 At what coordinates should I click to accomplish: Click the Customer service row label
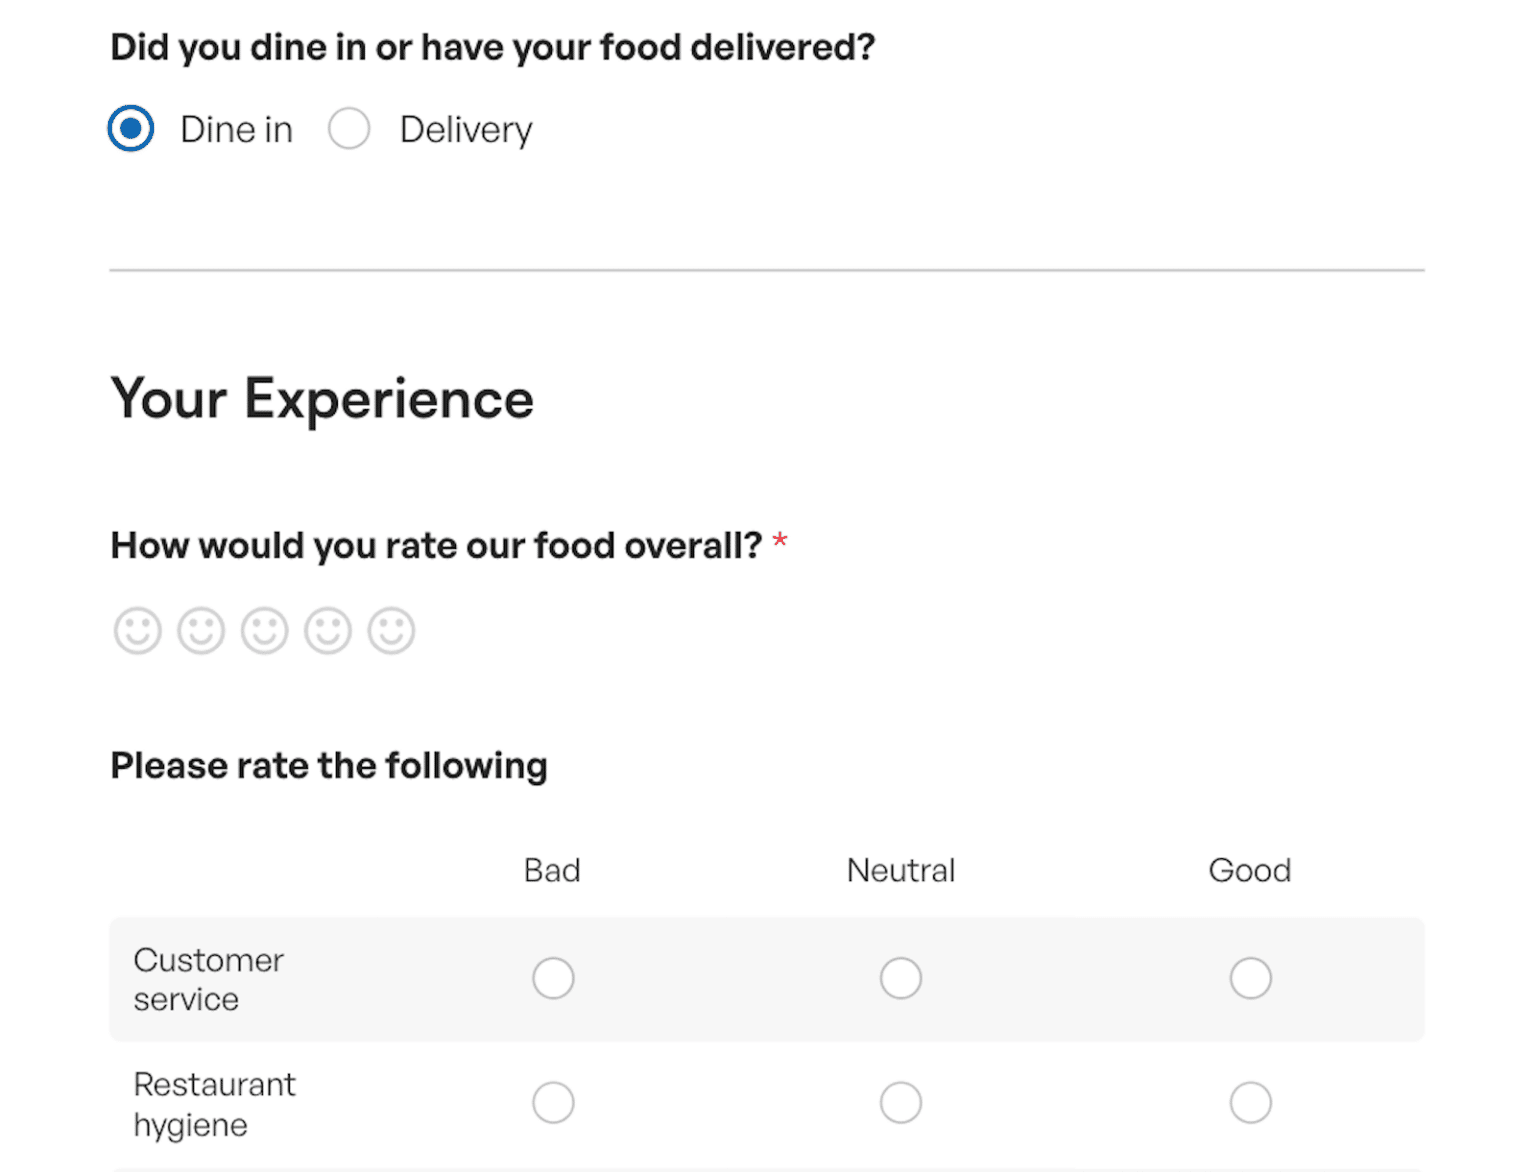click(x=208, y=979)
